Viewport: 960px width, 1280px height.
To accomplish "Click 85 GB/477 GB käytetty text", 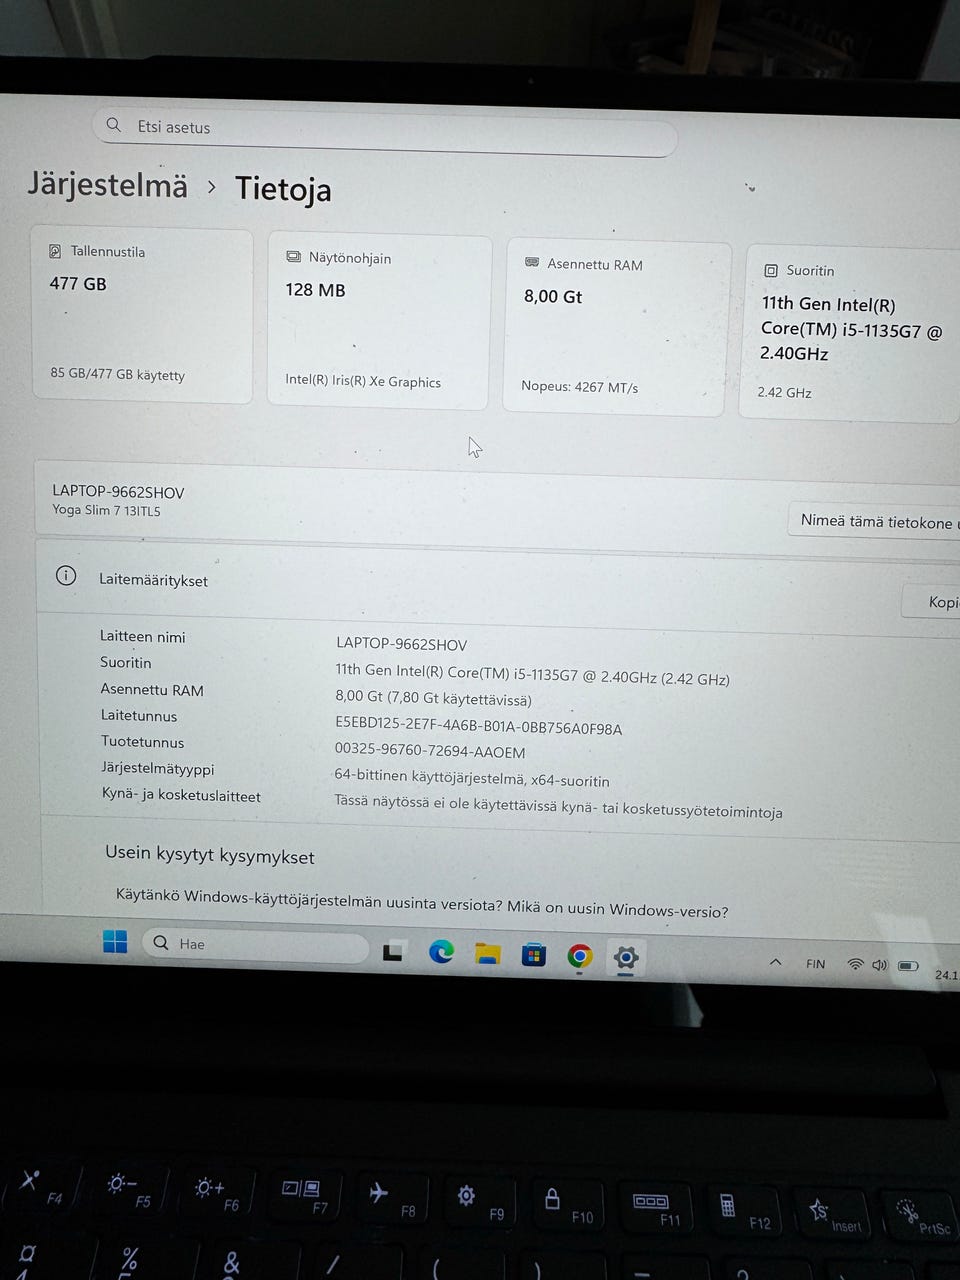I will 118,375.
